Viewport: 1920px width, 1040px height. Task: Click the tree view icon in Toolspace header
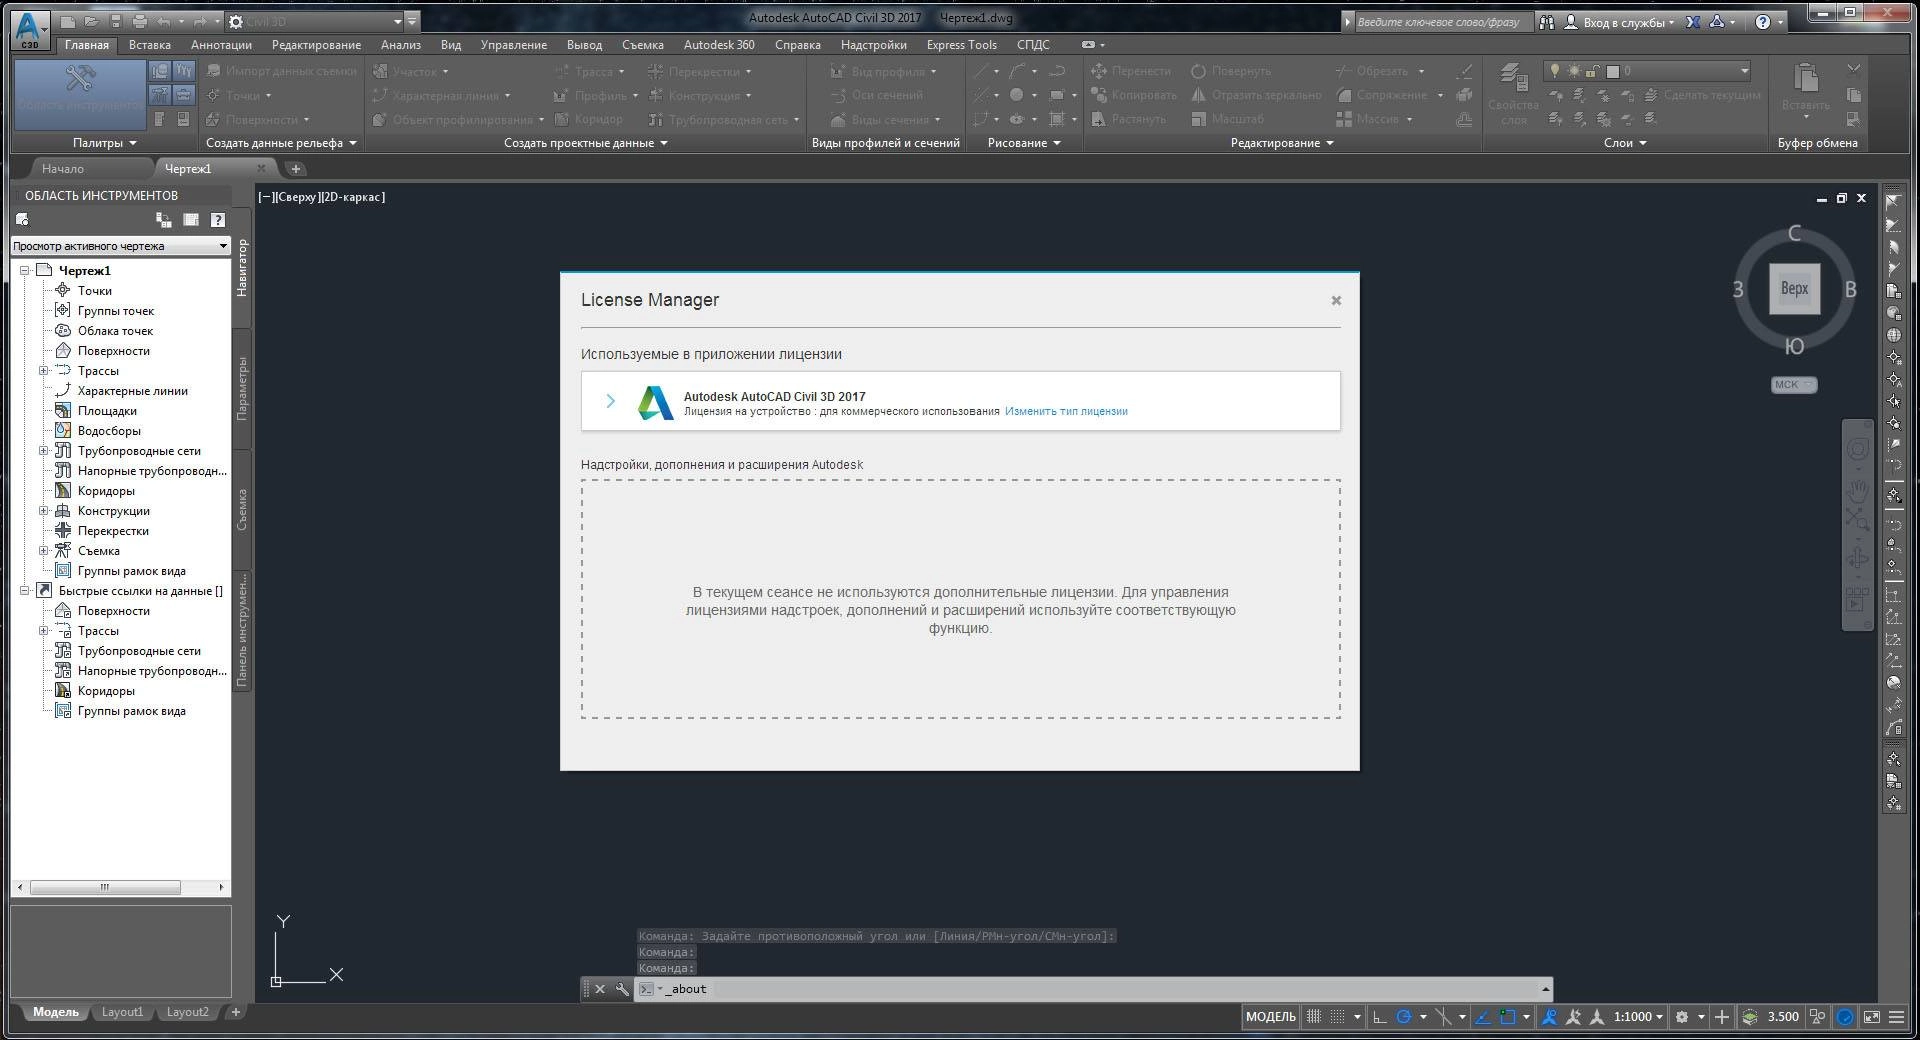[163, 220]
